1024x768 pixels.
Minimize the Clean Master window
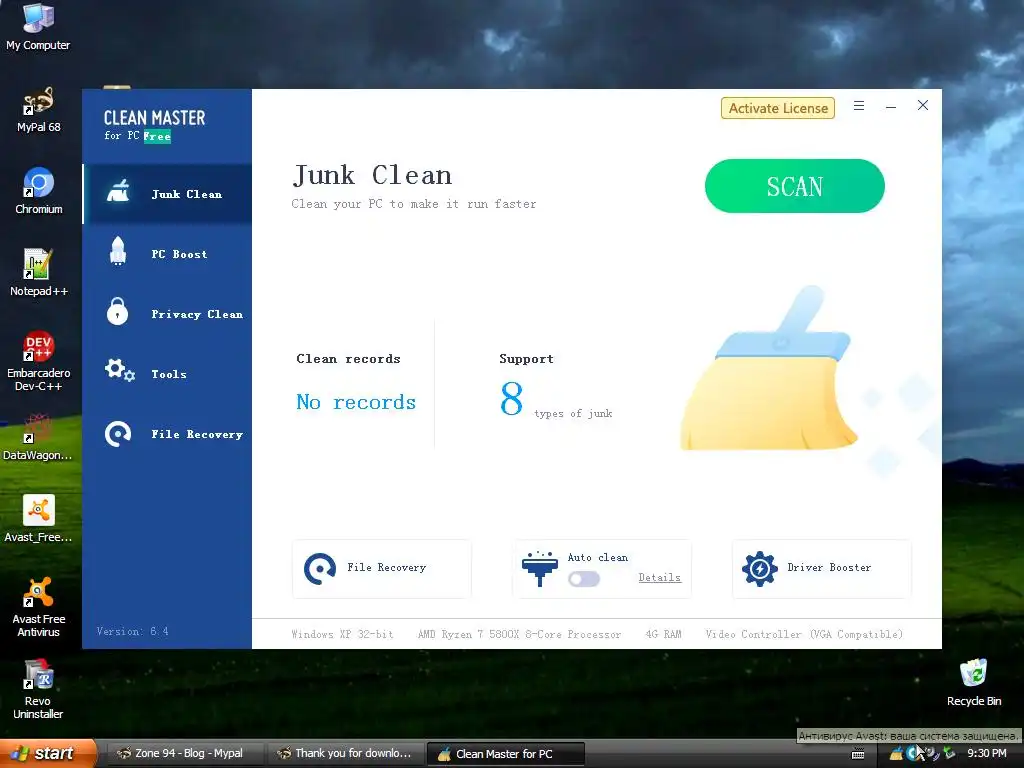[891, 106]
